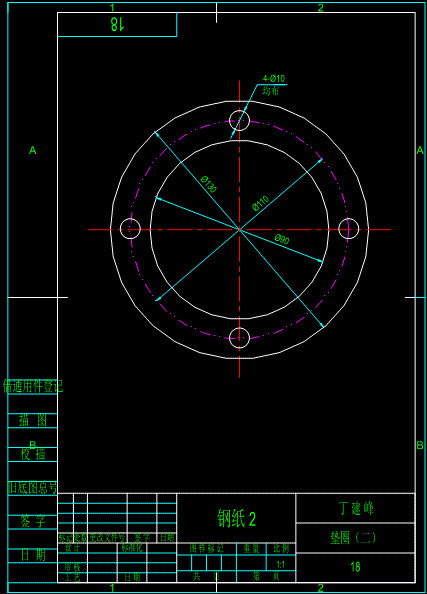Click zone letter A on left border
427x594 pixels.
[x=33, y=150]
